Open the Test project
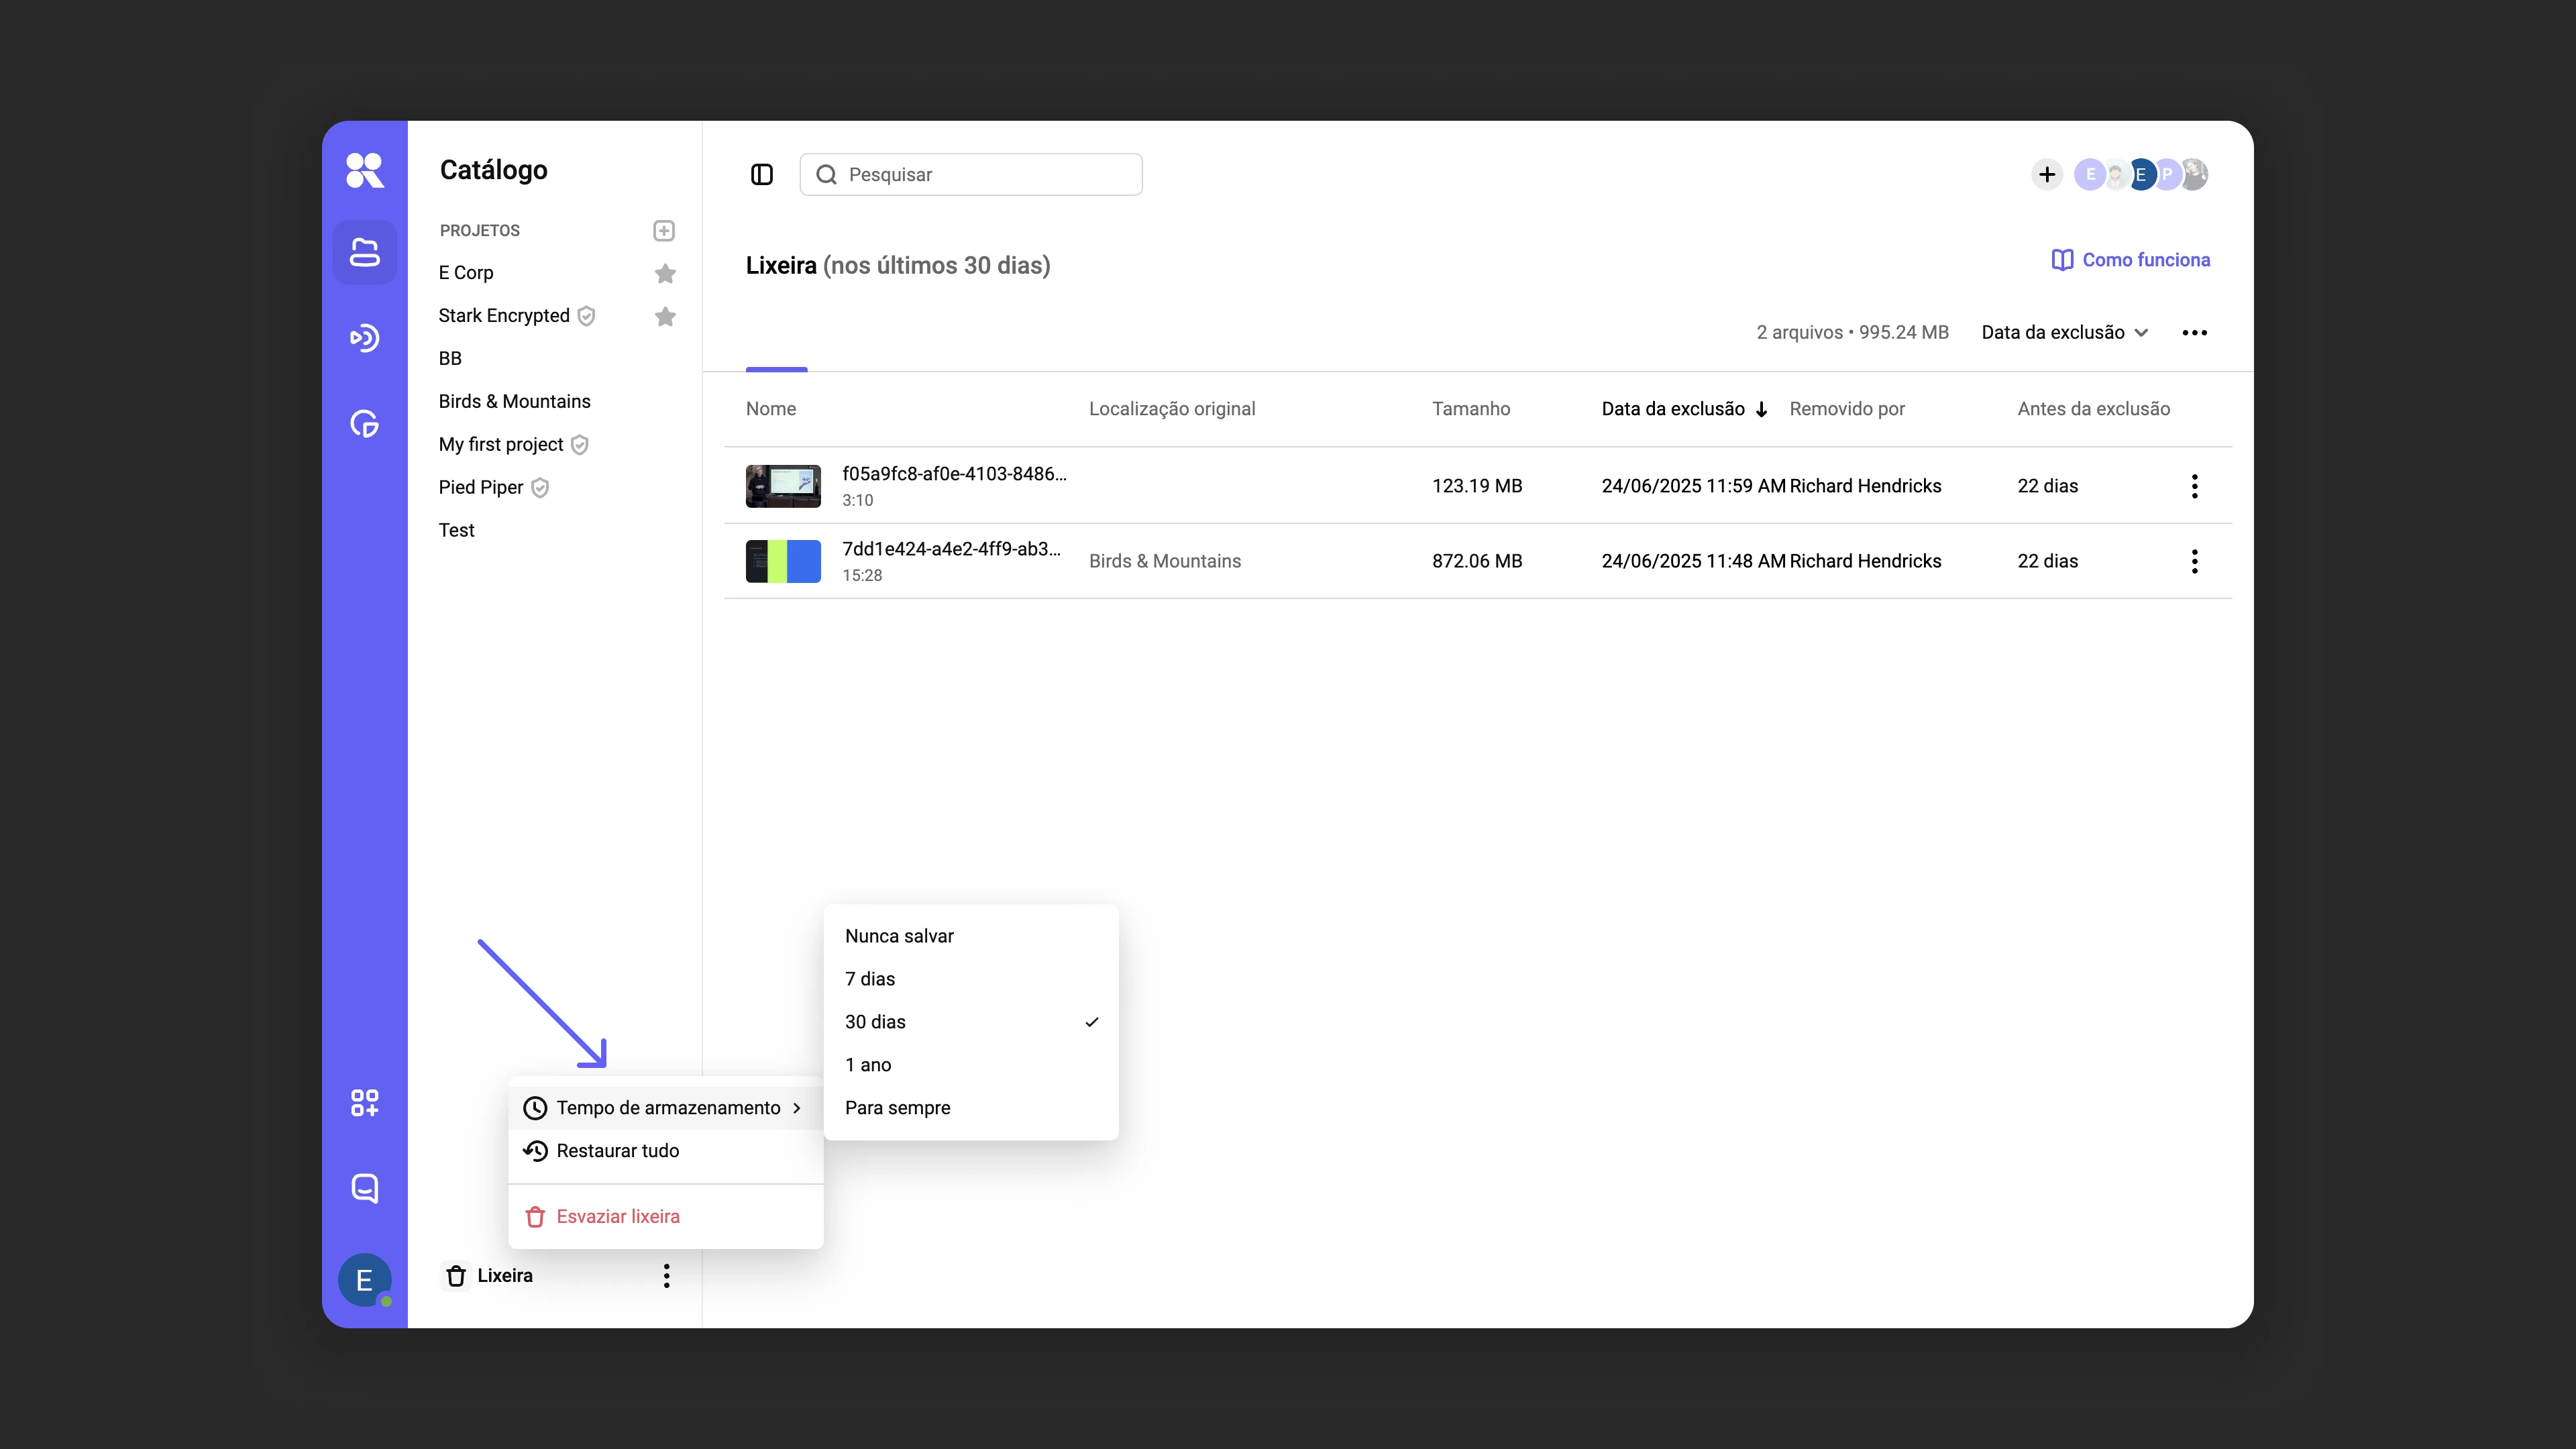Viewport: 2576px width, 1449px height. point(456,531)
